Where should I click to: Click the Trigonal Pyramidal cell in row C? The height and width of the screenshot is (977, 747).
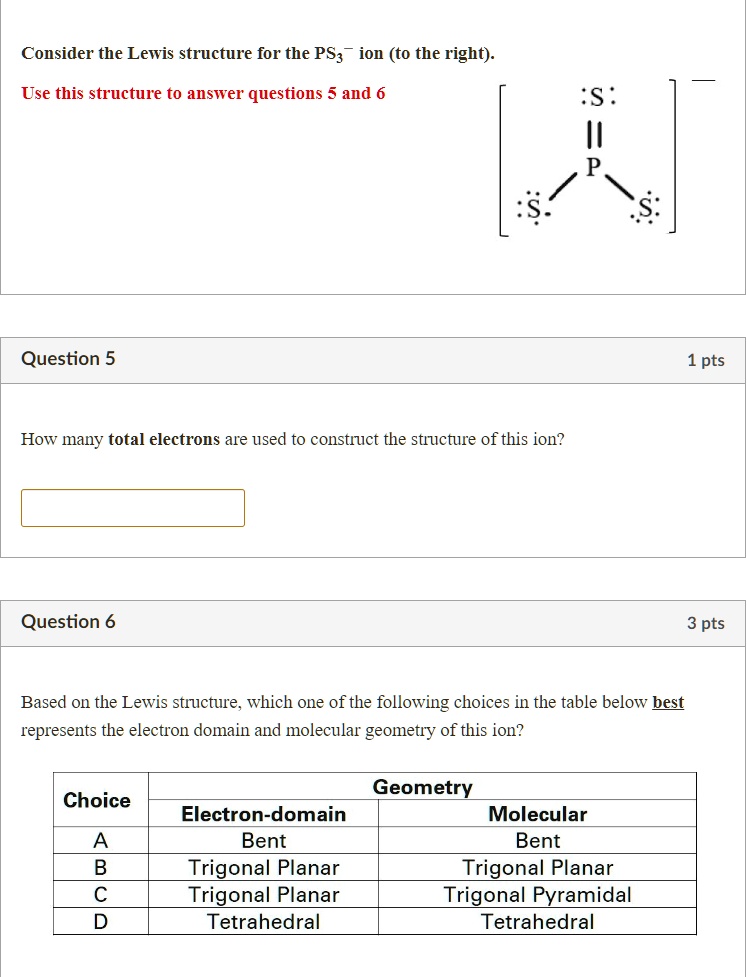(x=538, y=894)
